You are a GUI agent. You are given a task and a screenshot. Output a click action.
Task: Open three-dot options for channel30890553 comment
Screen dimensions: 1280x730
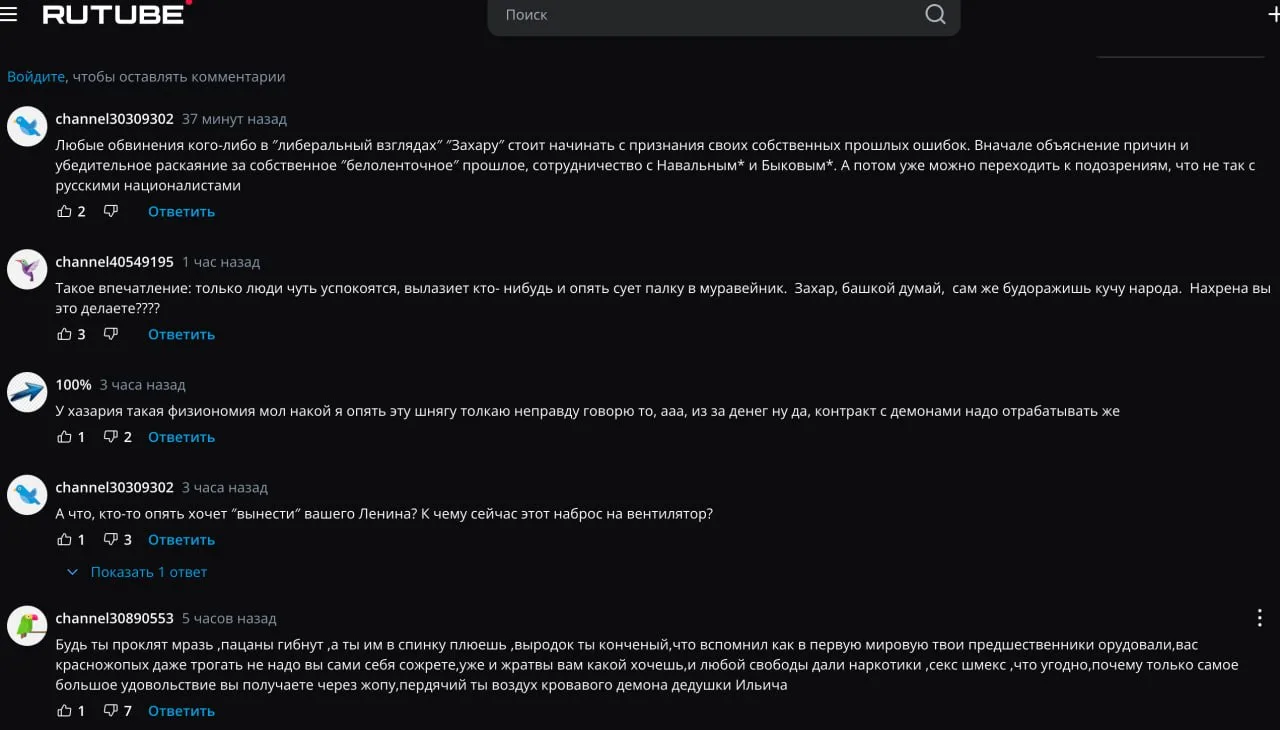(1260, 618)
